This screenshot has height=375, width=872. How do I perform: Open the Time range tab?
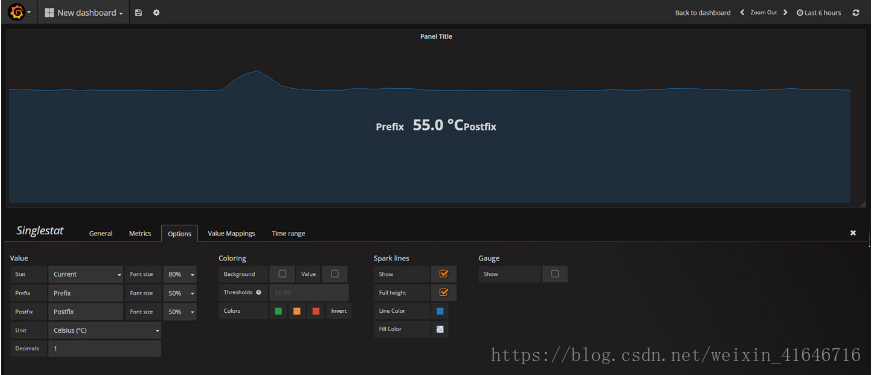[x=288, y=234]
